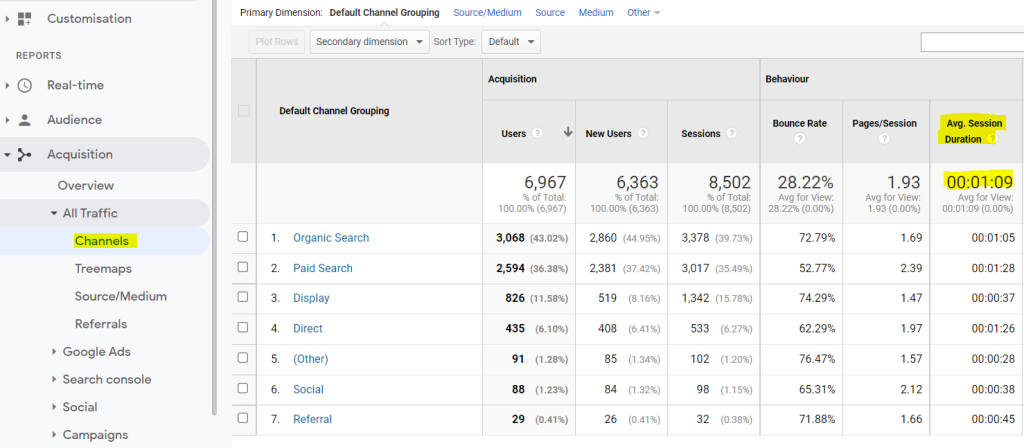Expand the Search console subsection
Viewport: 1024px width, 448px height.
click(x=54, y=379)
